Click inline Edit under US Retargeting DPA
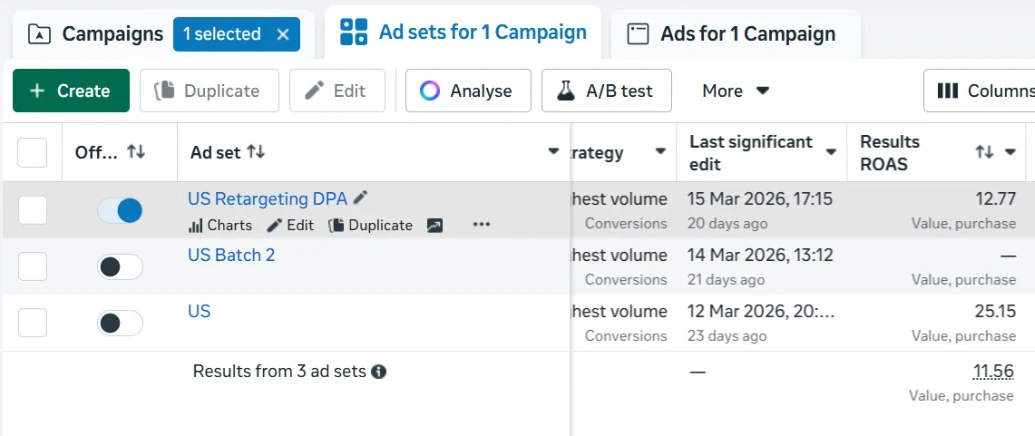 point(290,226)
